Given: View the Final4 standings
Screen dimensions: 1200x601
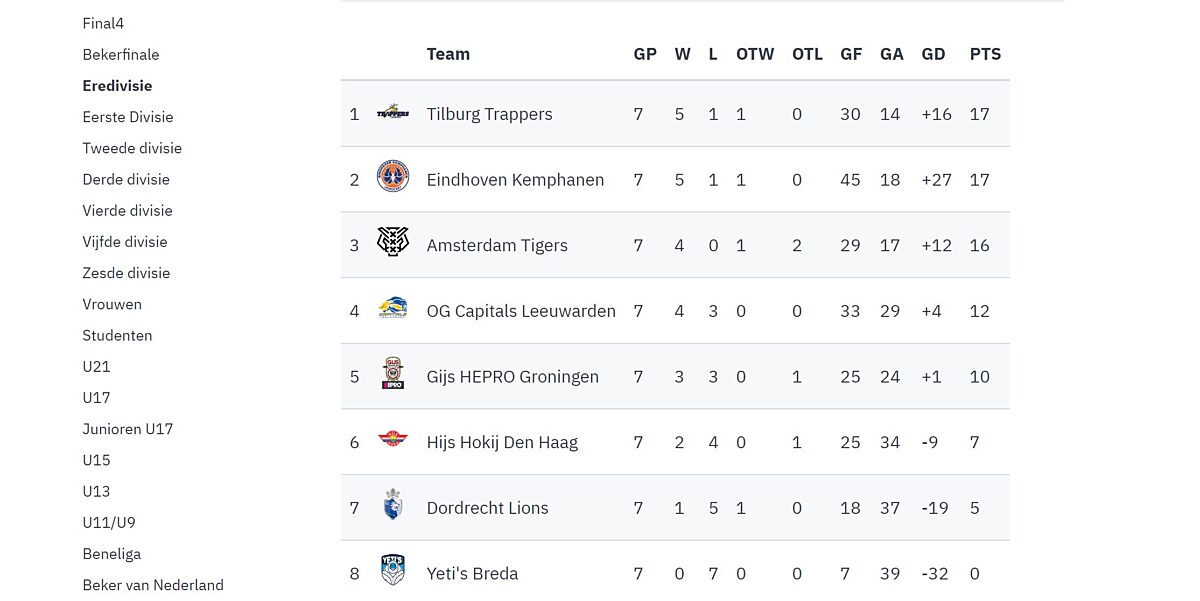Looking at the screenshot, I should pyautogui.click(x=103, y=23).
